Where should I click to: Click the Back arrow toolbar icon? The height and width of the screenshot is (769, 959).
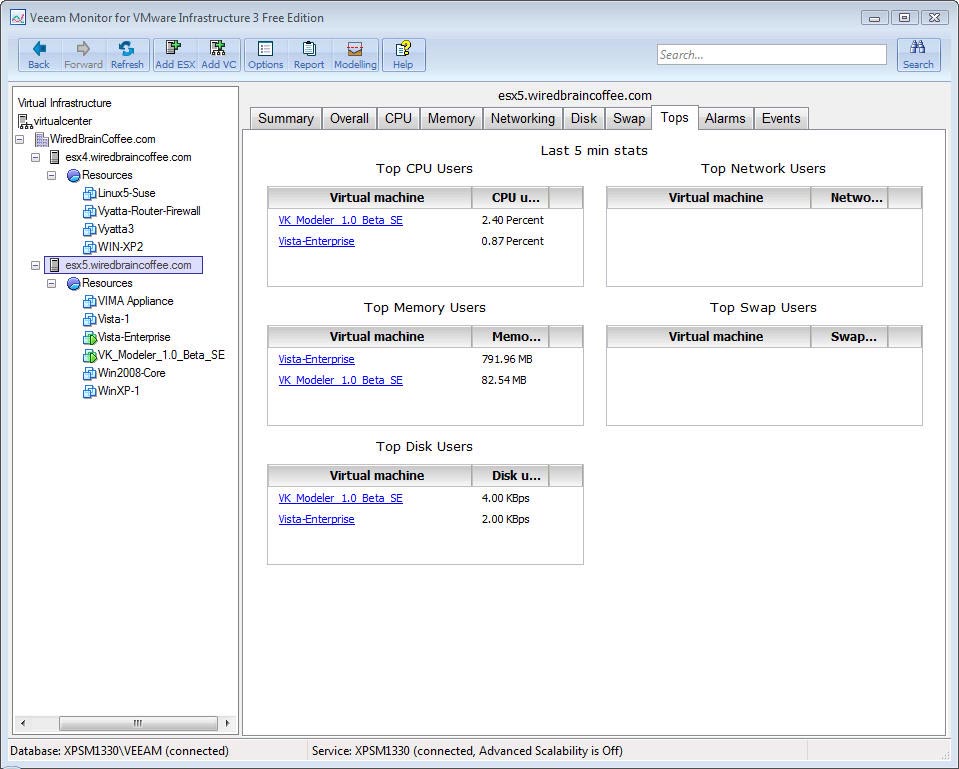click(39, 55)
